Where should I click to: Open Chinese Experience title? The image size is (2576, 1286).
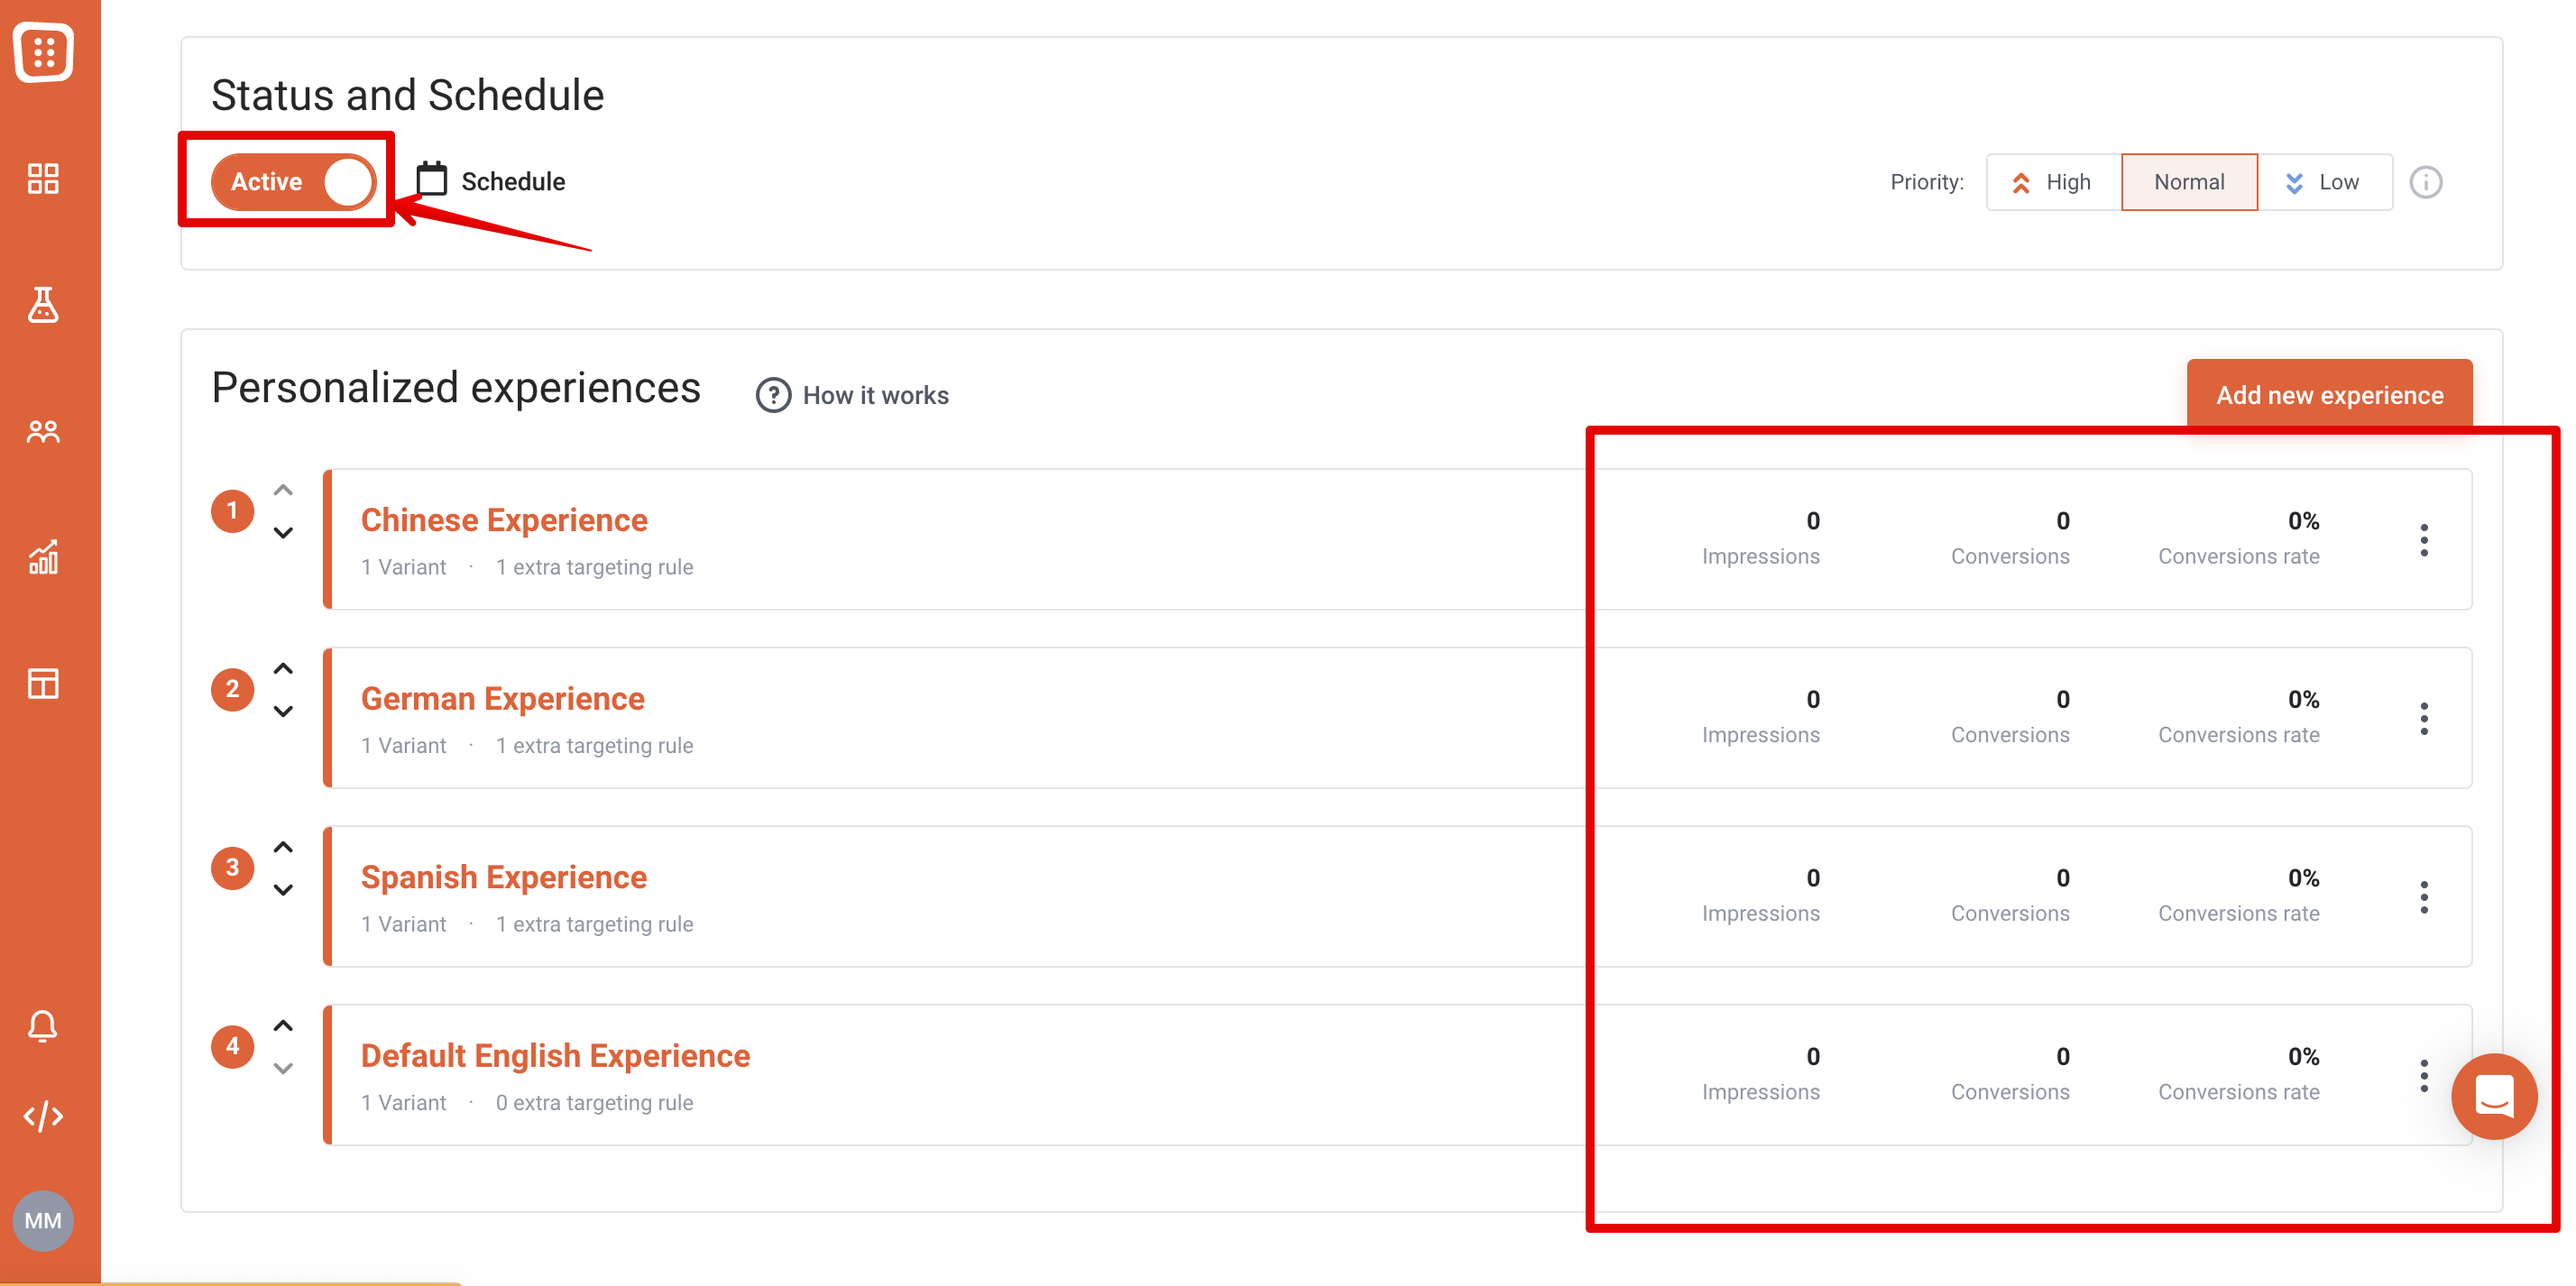point(504,520)
